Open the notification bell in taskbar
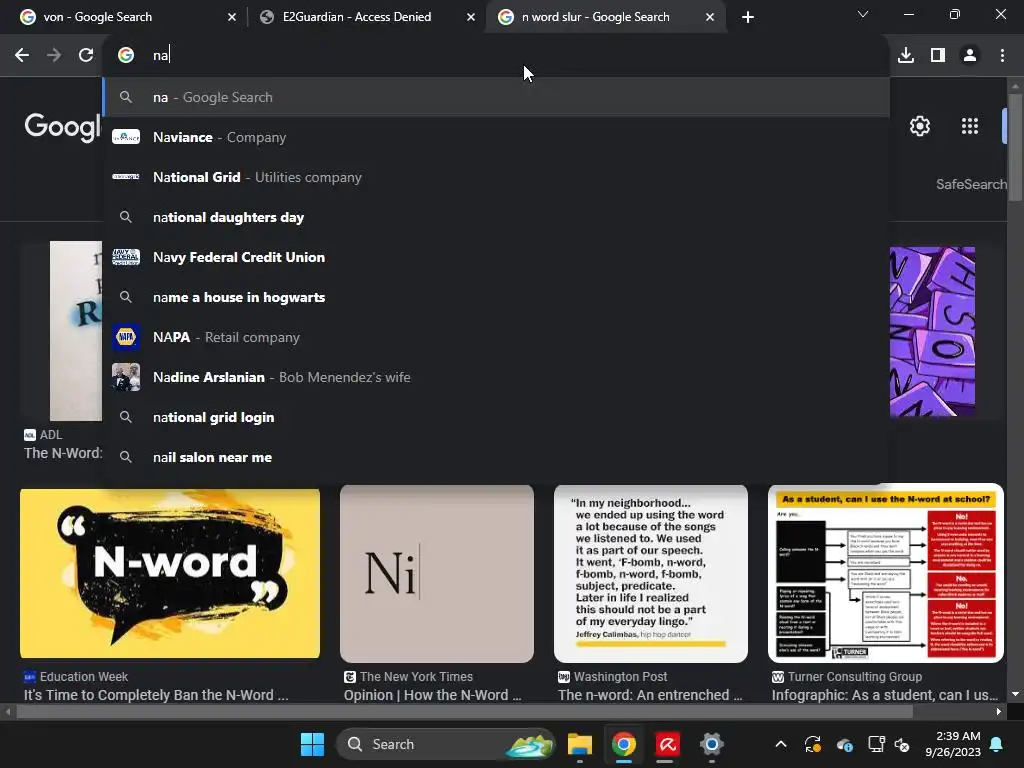The image size is (1024, 768). click(x=997, y=744)
